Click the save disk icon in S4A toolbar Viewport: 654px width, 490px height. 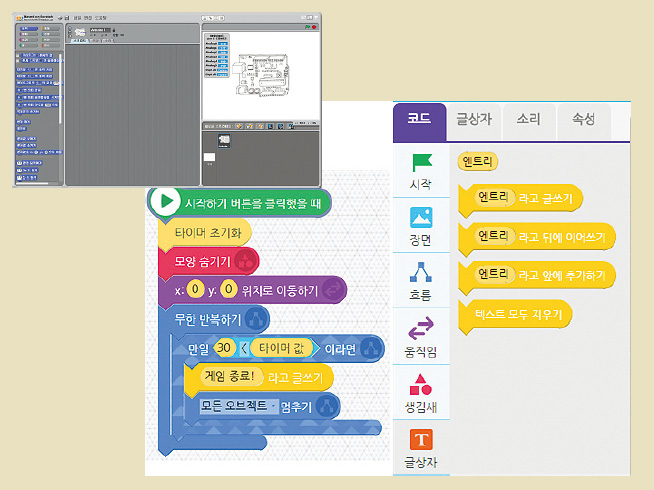[67, 18]
